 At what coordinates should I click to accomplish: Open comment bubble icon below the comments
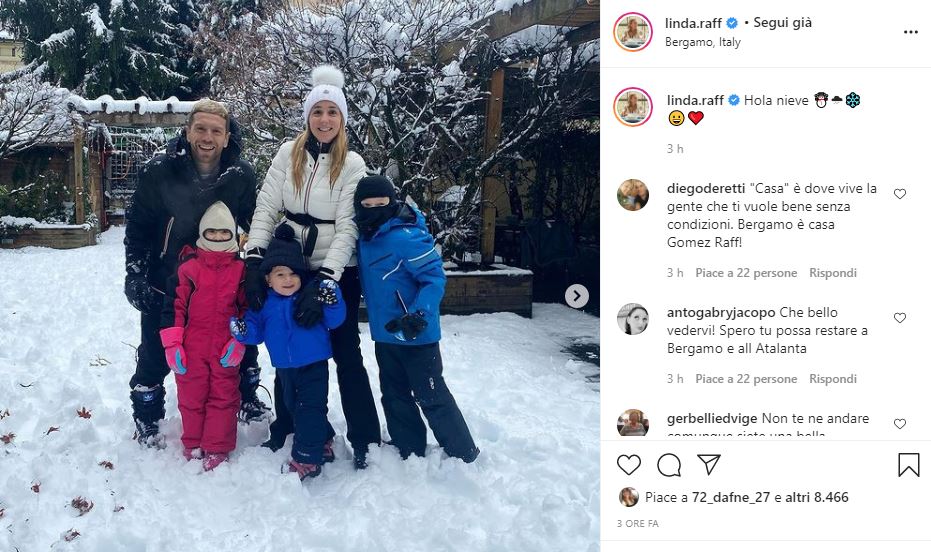point(669,465)
